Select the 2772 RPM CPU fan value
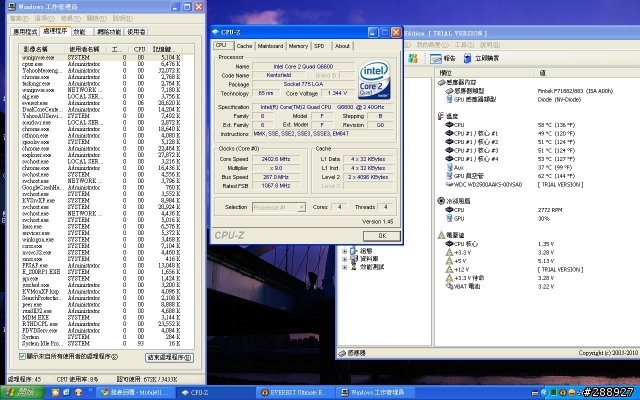640x400 pixels. (550, 210)
